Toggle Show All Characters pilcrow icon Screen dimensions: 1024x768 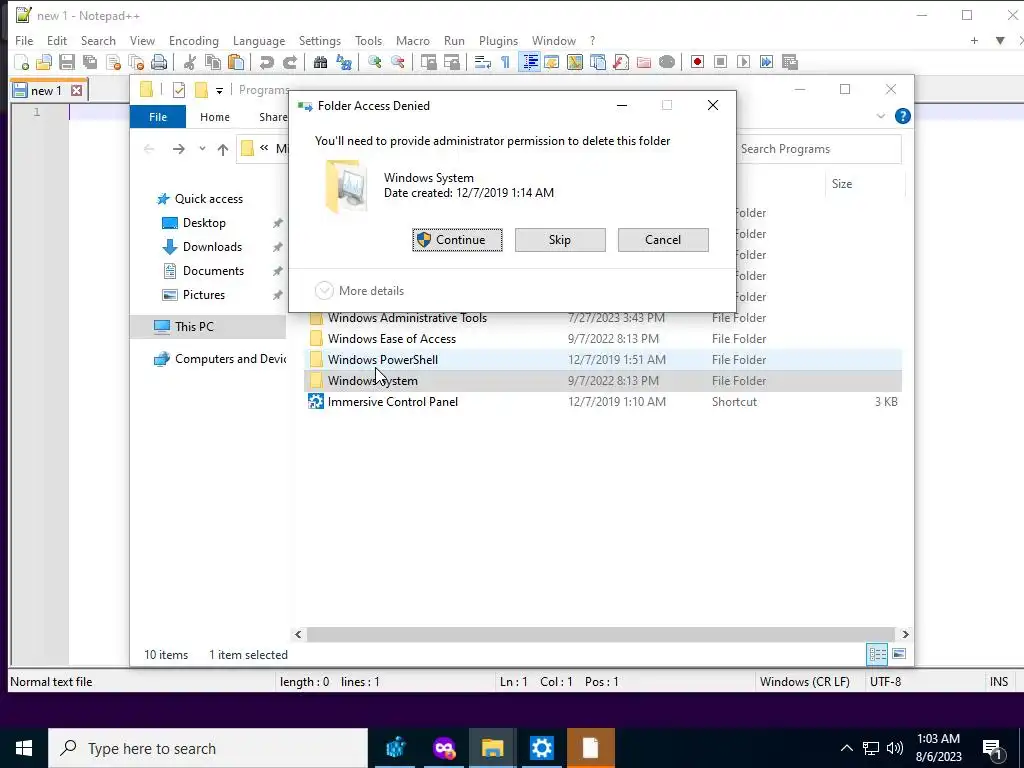(505, 62)
